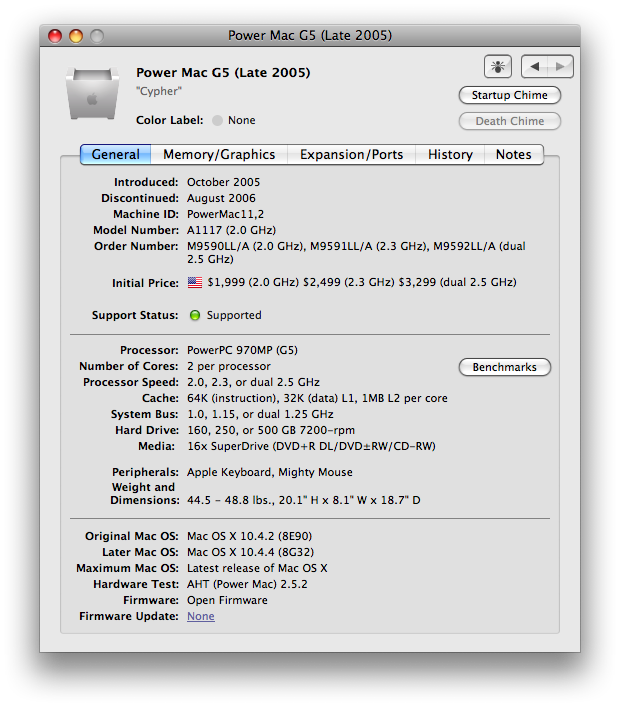
Task: Click the green Supported status indicator
Action: pos(195,315)
